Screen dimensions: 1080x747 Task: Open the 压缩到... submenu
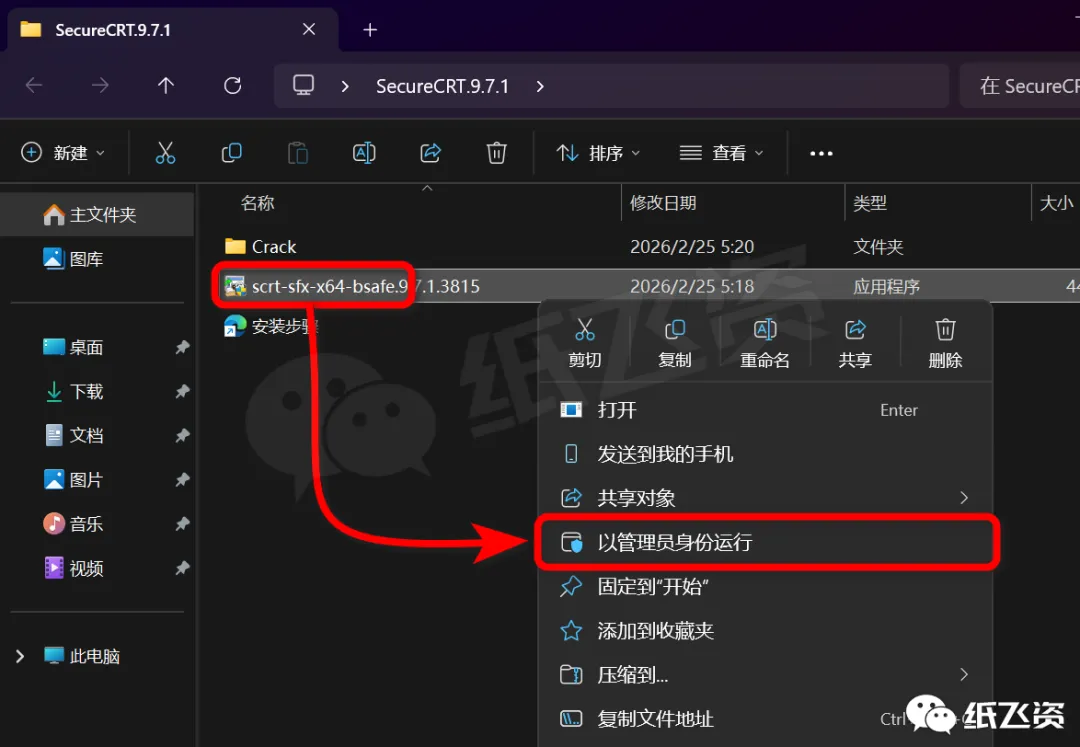765,675
